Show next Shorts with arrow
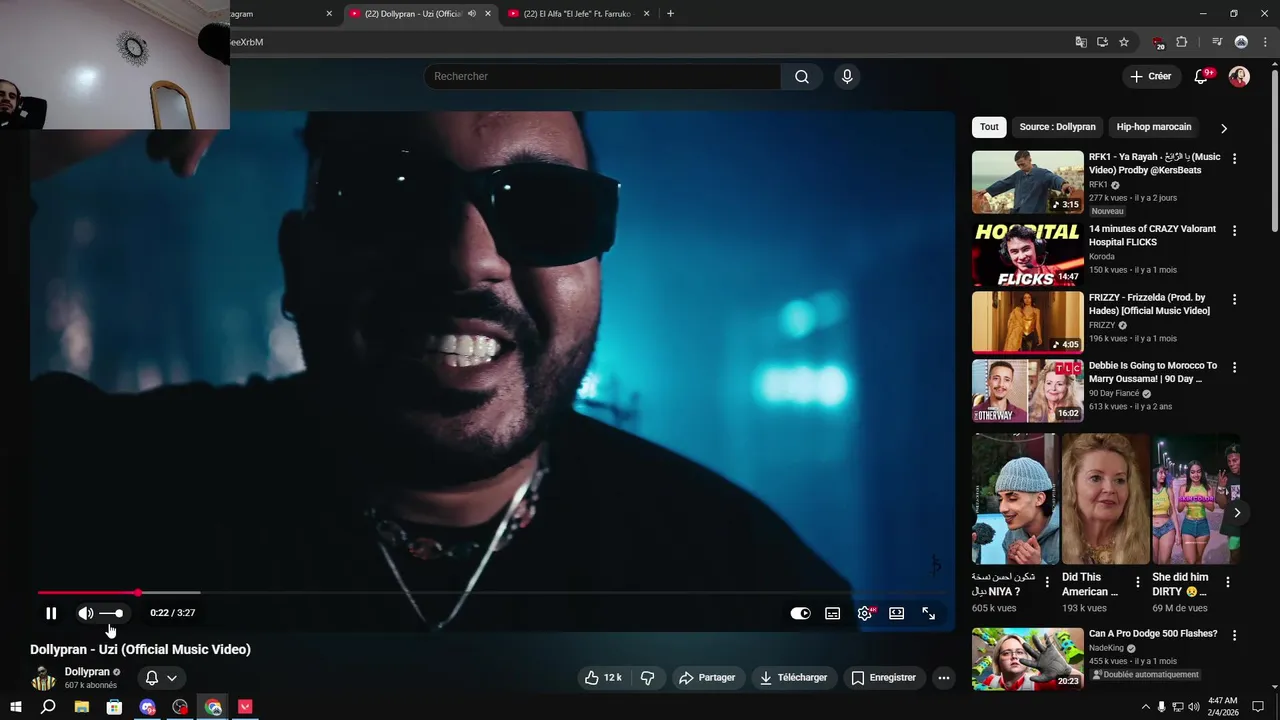1280x720 pixels. coord(1237,513)
